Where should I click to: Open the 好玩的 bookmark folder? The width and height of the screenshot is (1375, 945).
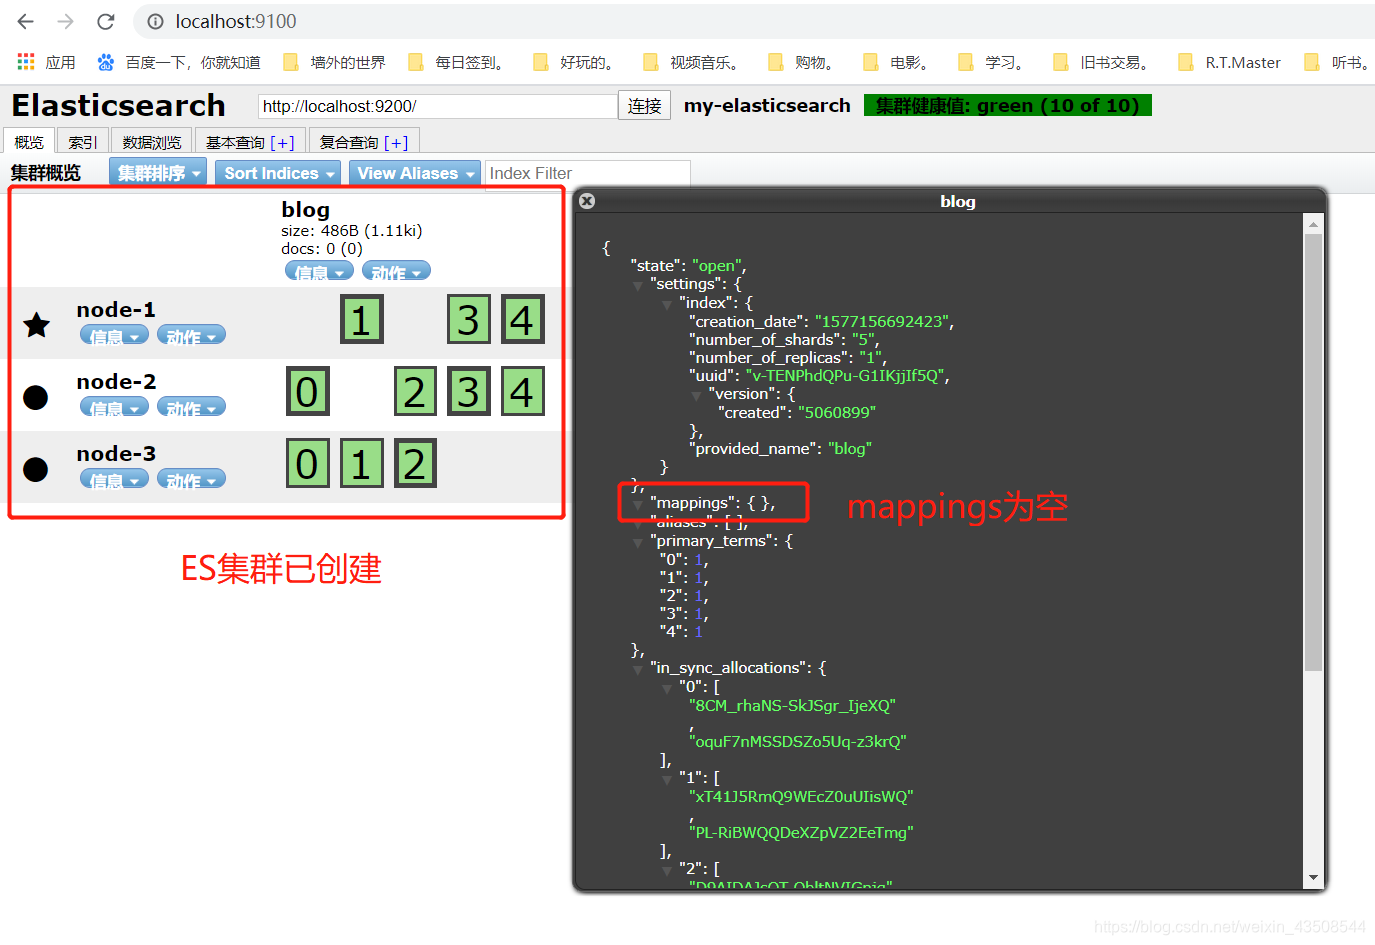click(577, 62)
